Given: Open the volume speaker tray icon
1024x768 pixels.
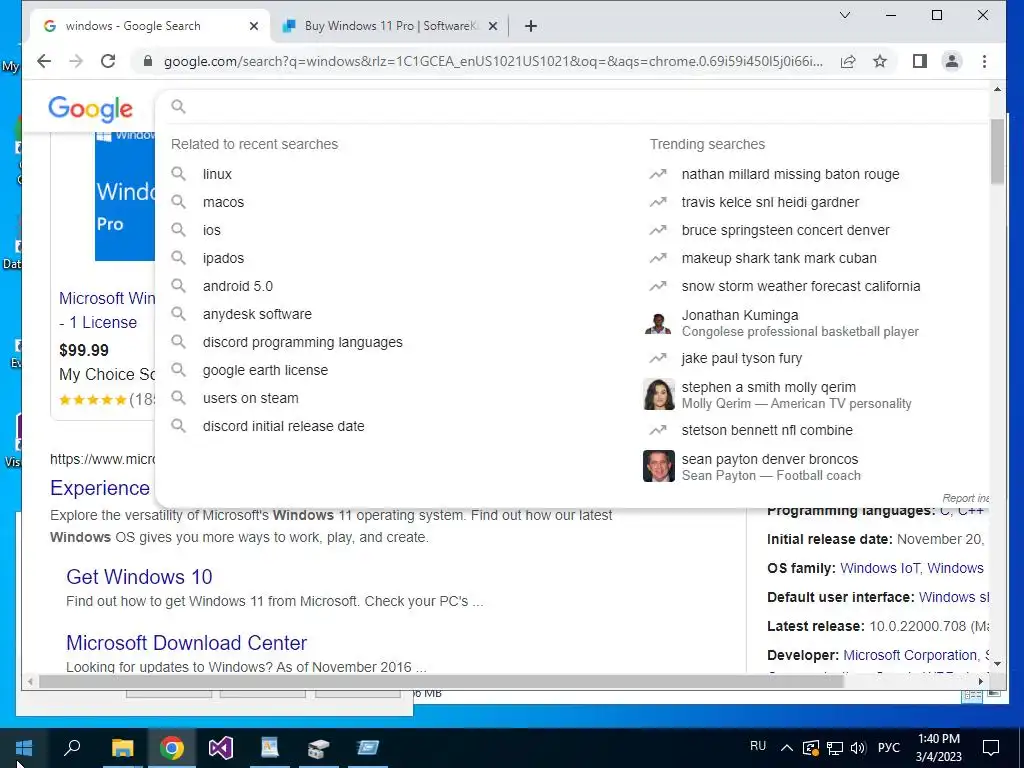Looking at the screenshot, I should (x=858, y=748).
